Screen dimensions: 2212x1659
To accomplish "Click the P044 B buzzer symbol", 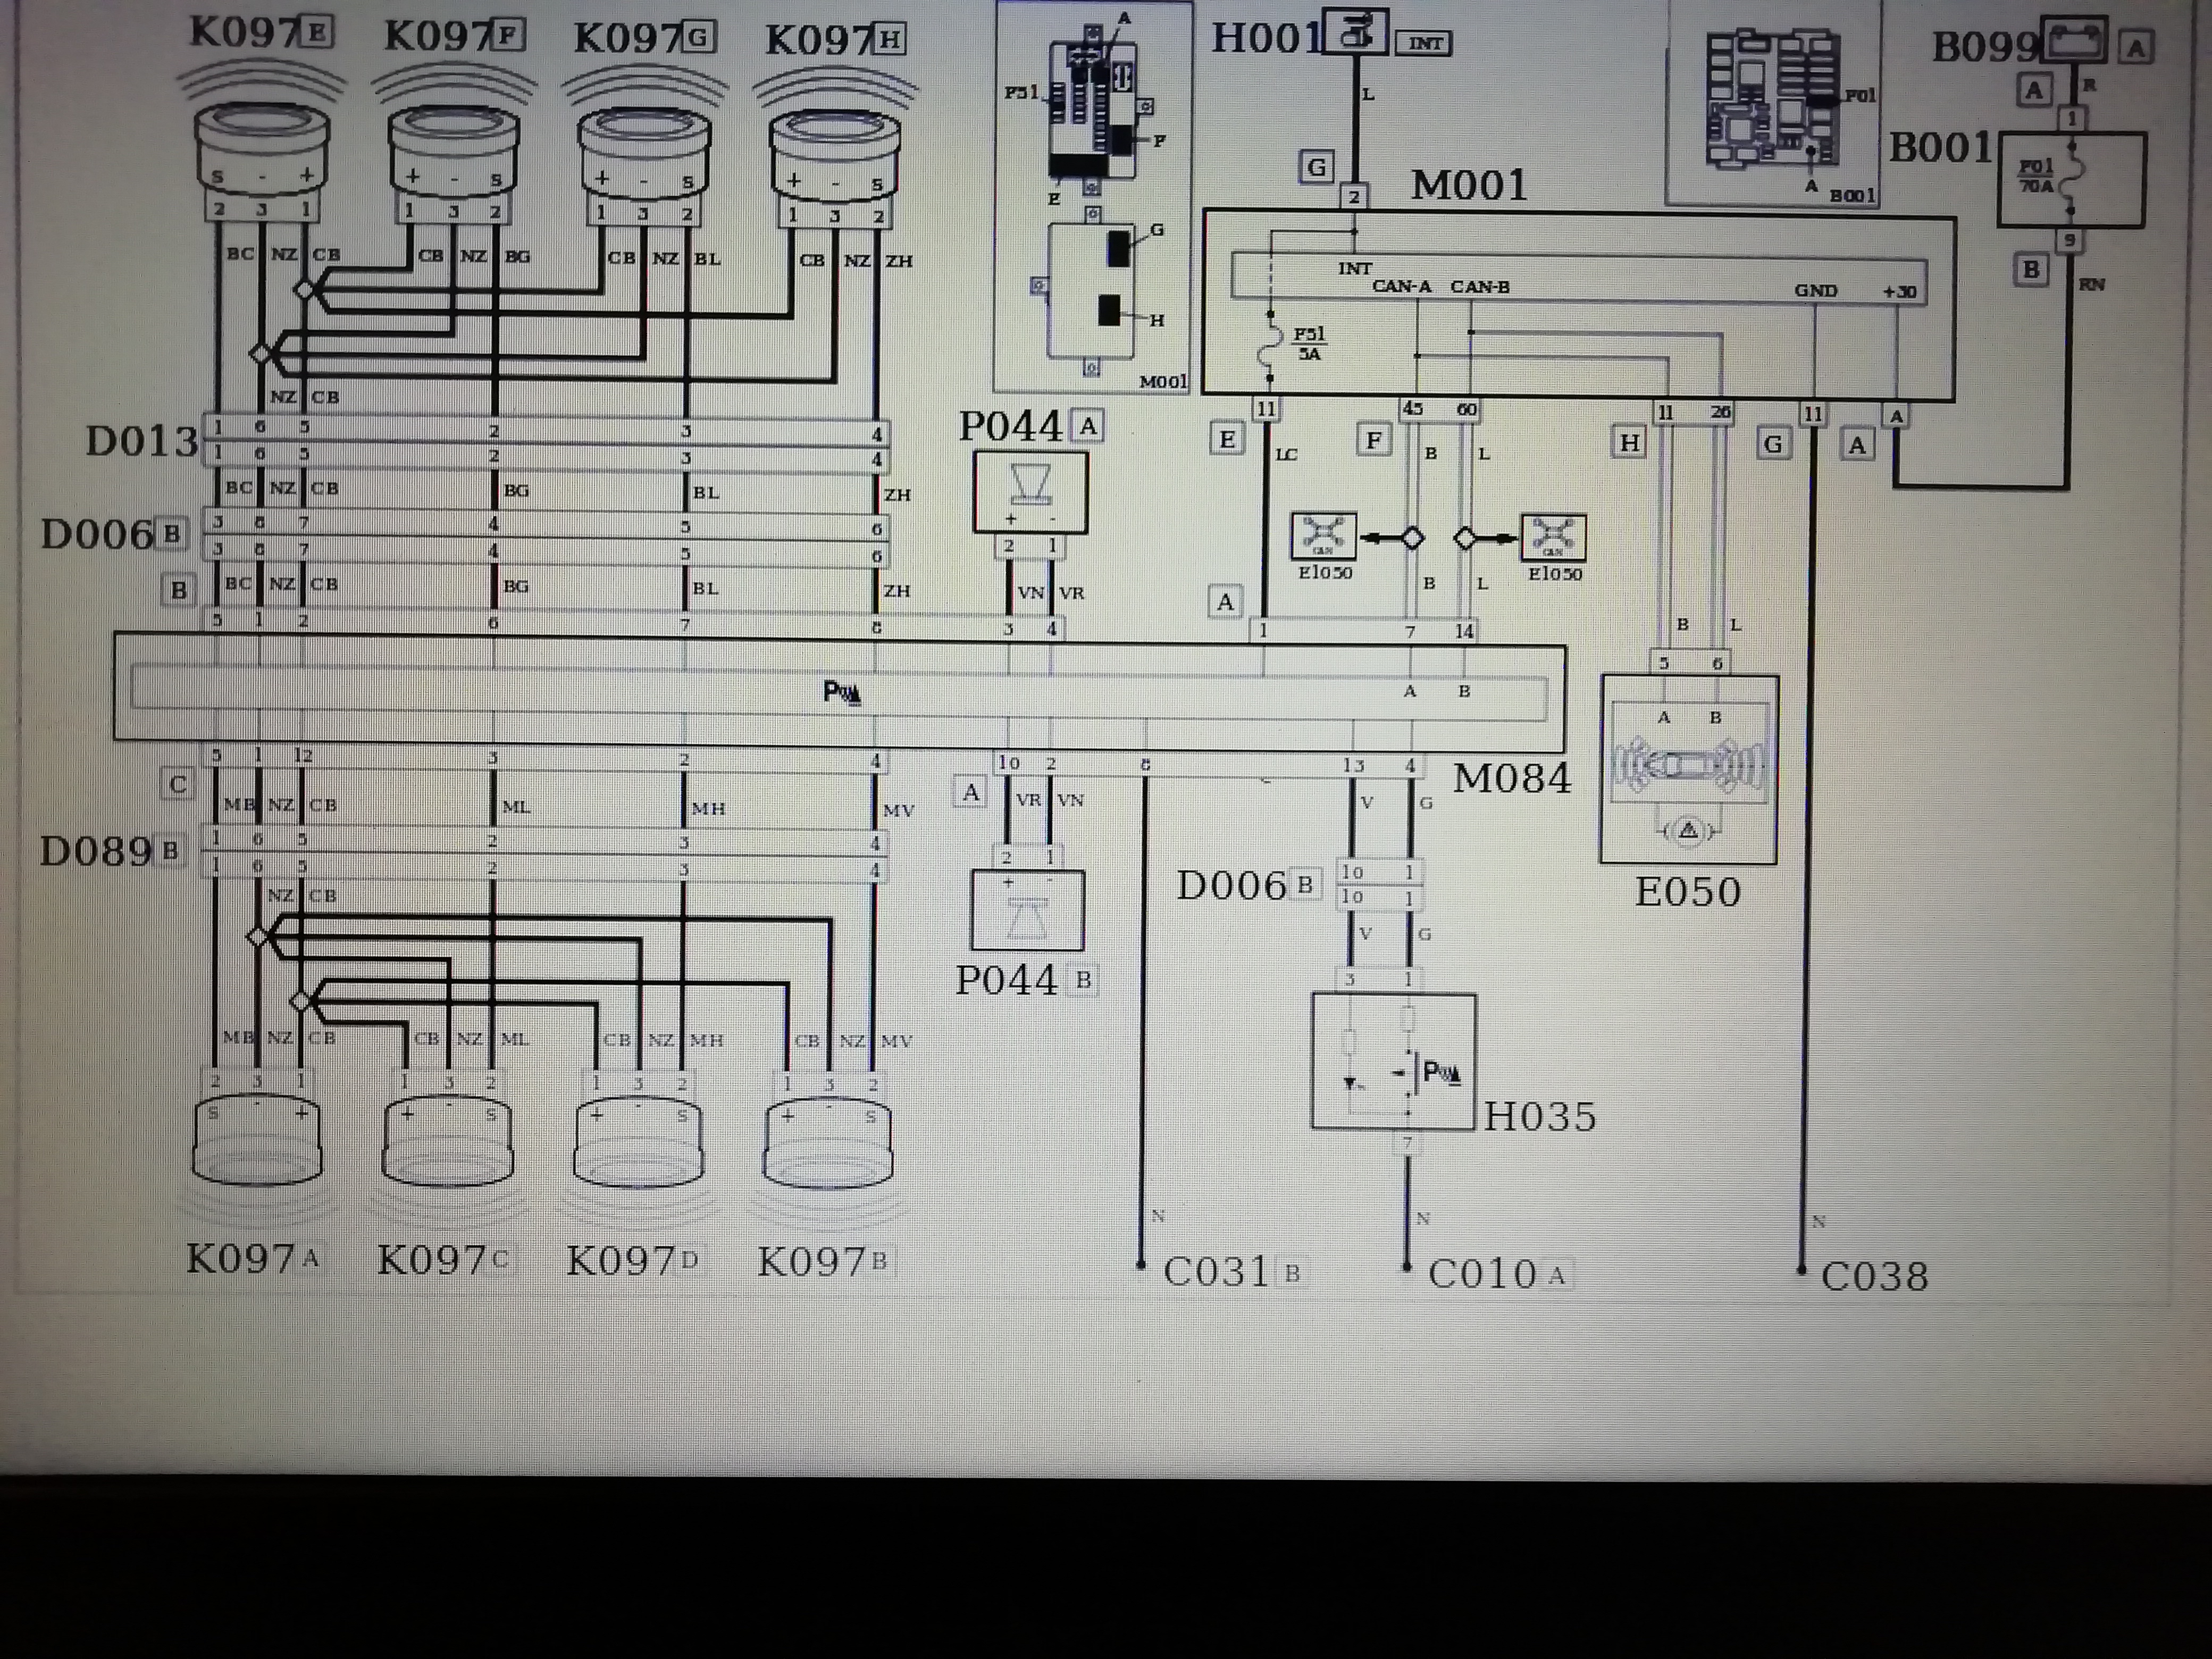I will pyautogui.click(x=1027, y=910).
